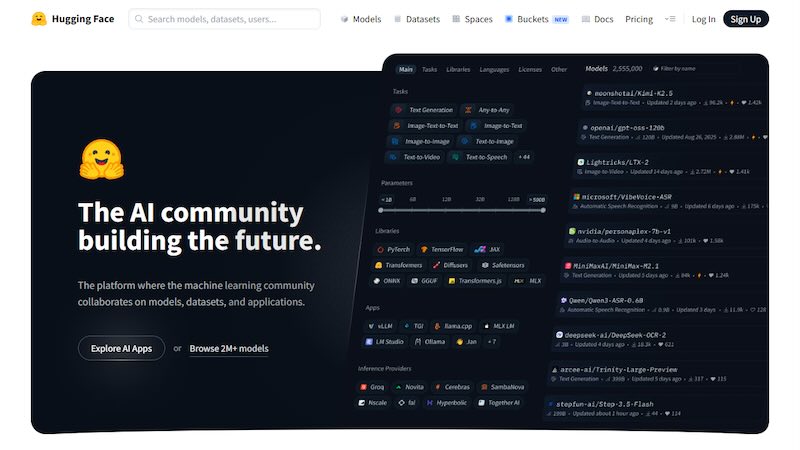800x450 pixels.
Task: Click the Novita provider icon
Action: tap(398, 387)
